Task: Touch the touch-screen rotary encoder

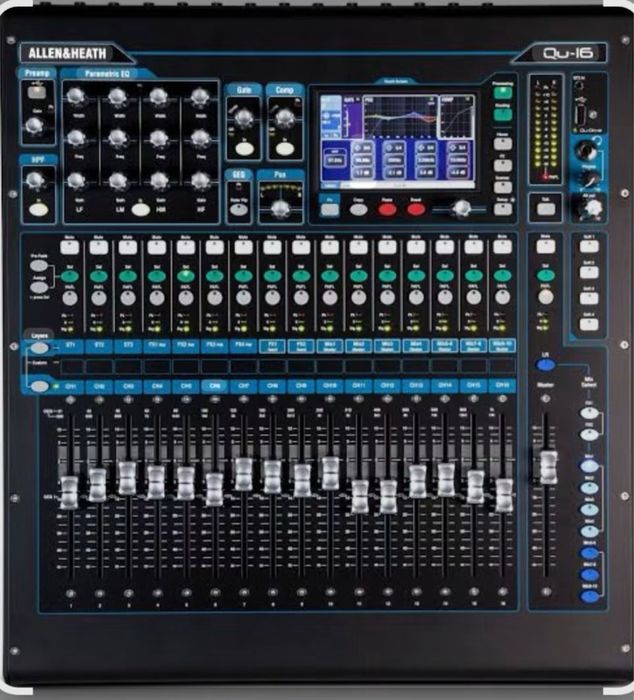Action: (461, 208)
